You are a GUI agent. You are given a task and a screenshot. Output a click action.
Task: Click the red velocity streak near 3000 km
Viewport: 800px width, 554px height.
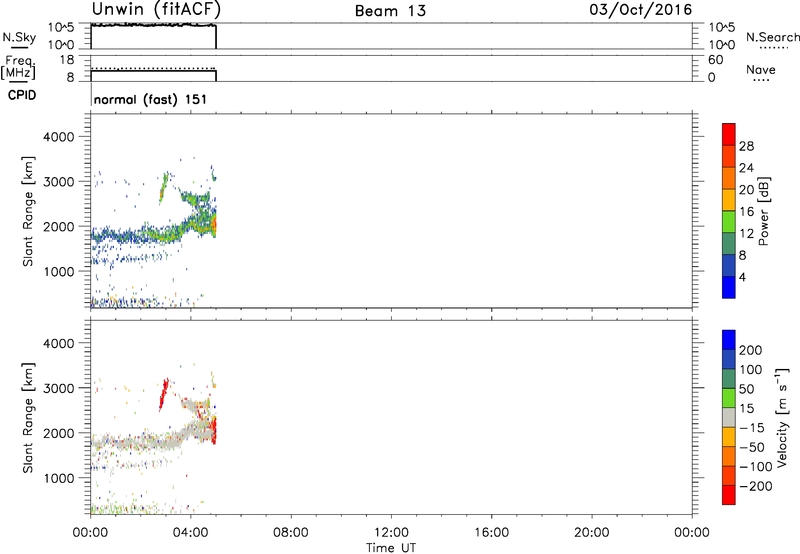click(163, 394)
